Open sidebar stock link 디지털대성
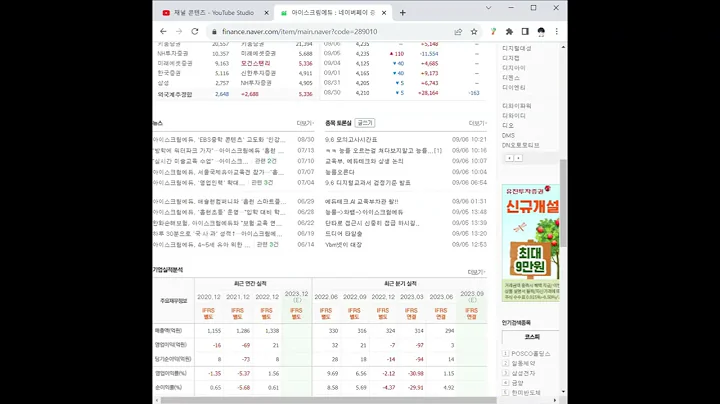Screen dimensions: 720x404 (517, 48)
